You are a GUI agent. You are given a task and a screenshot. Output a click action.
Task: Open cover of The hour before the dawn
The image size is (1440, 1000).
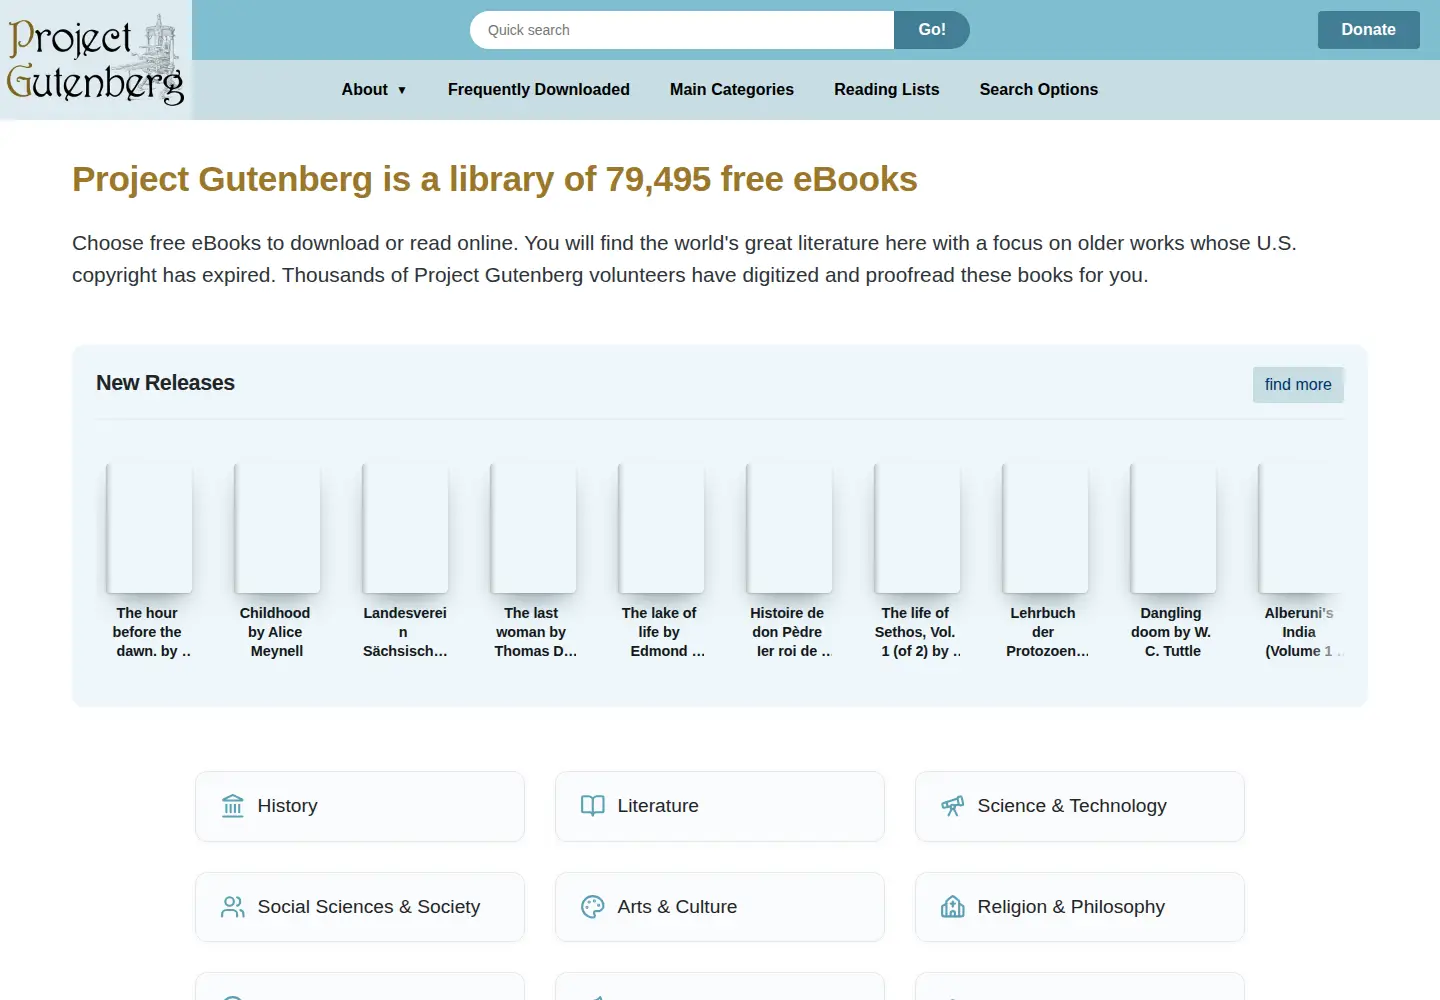click(x=149, y=528)
